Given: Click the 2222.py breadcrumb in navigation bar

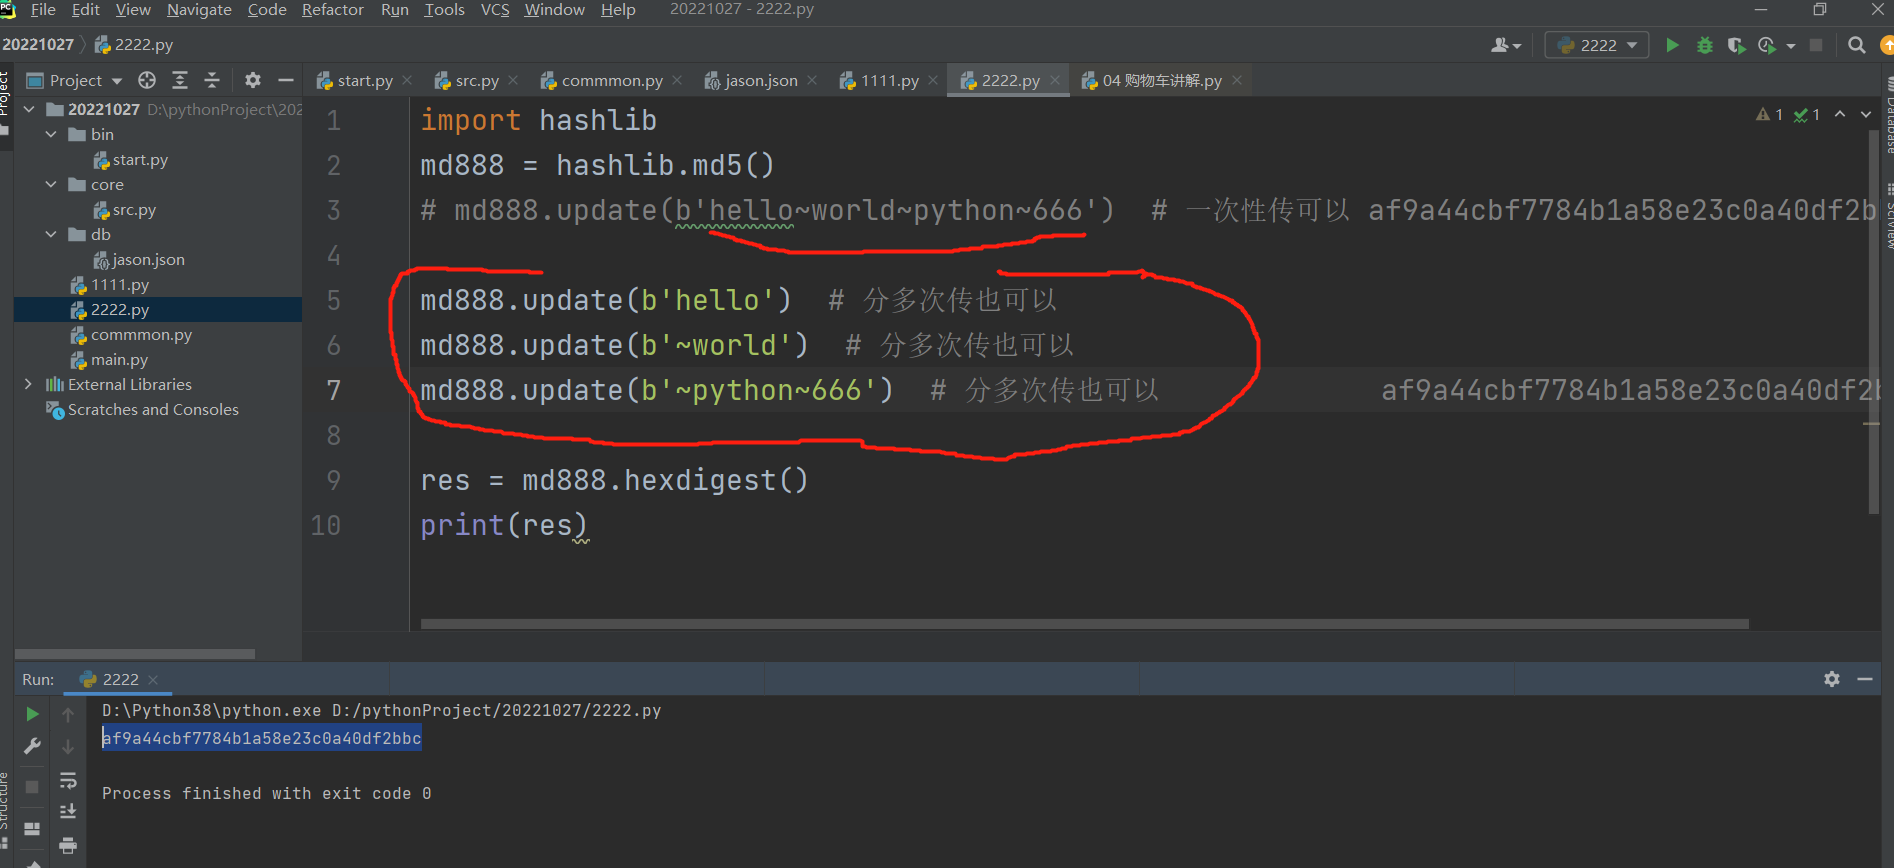Looking at the screenshot, I should coord(134,44).
